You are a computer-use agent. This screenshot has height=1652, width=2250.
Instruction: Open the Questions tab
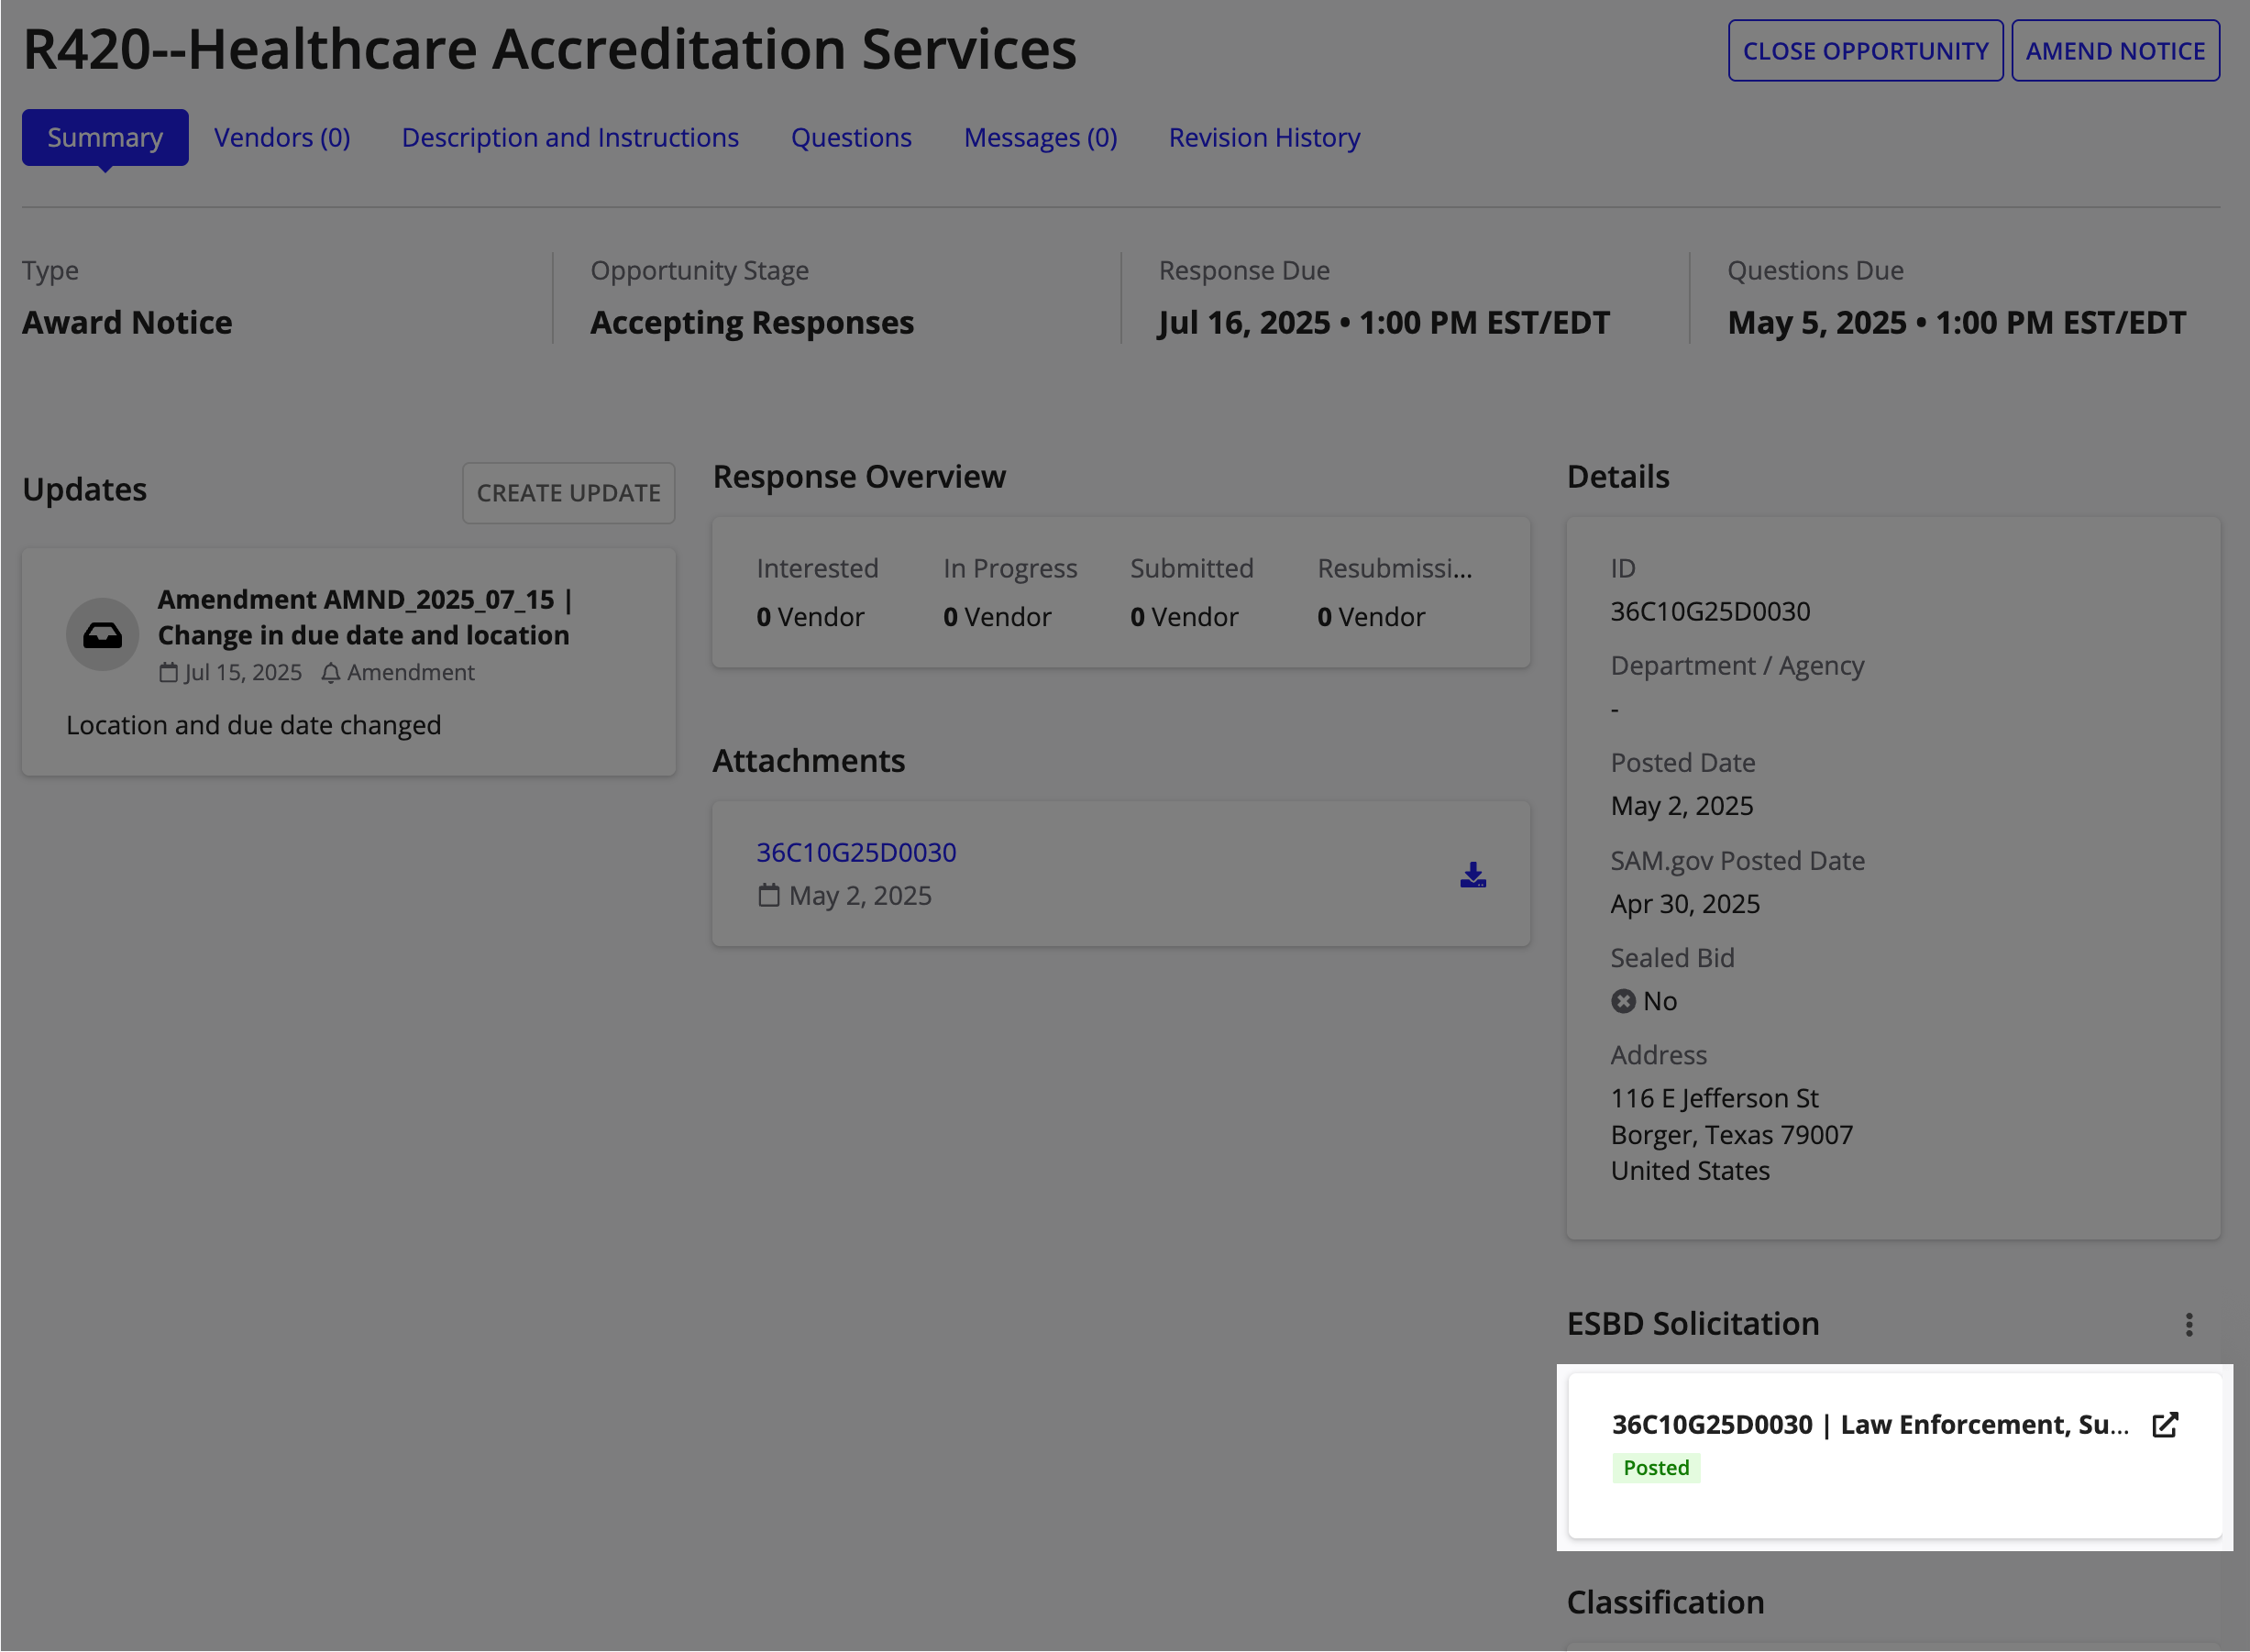[851, 138]
